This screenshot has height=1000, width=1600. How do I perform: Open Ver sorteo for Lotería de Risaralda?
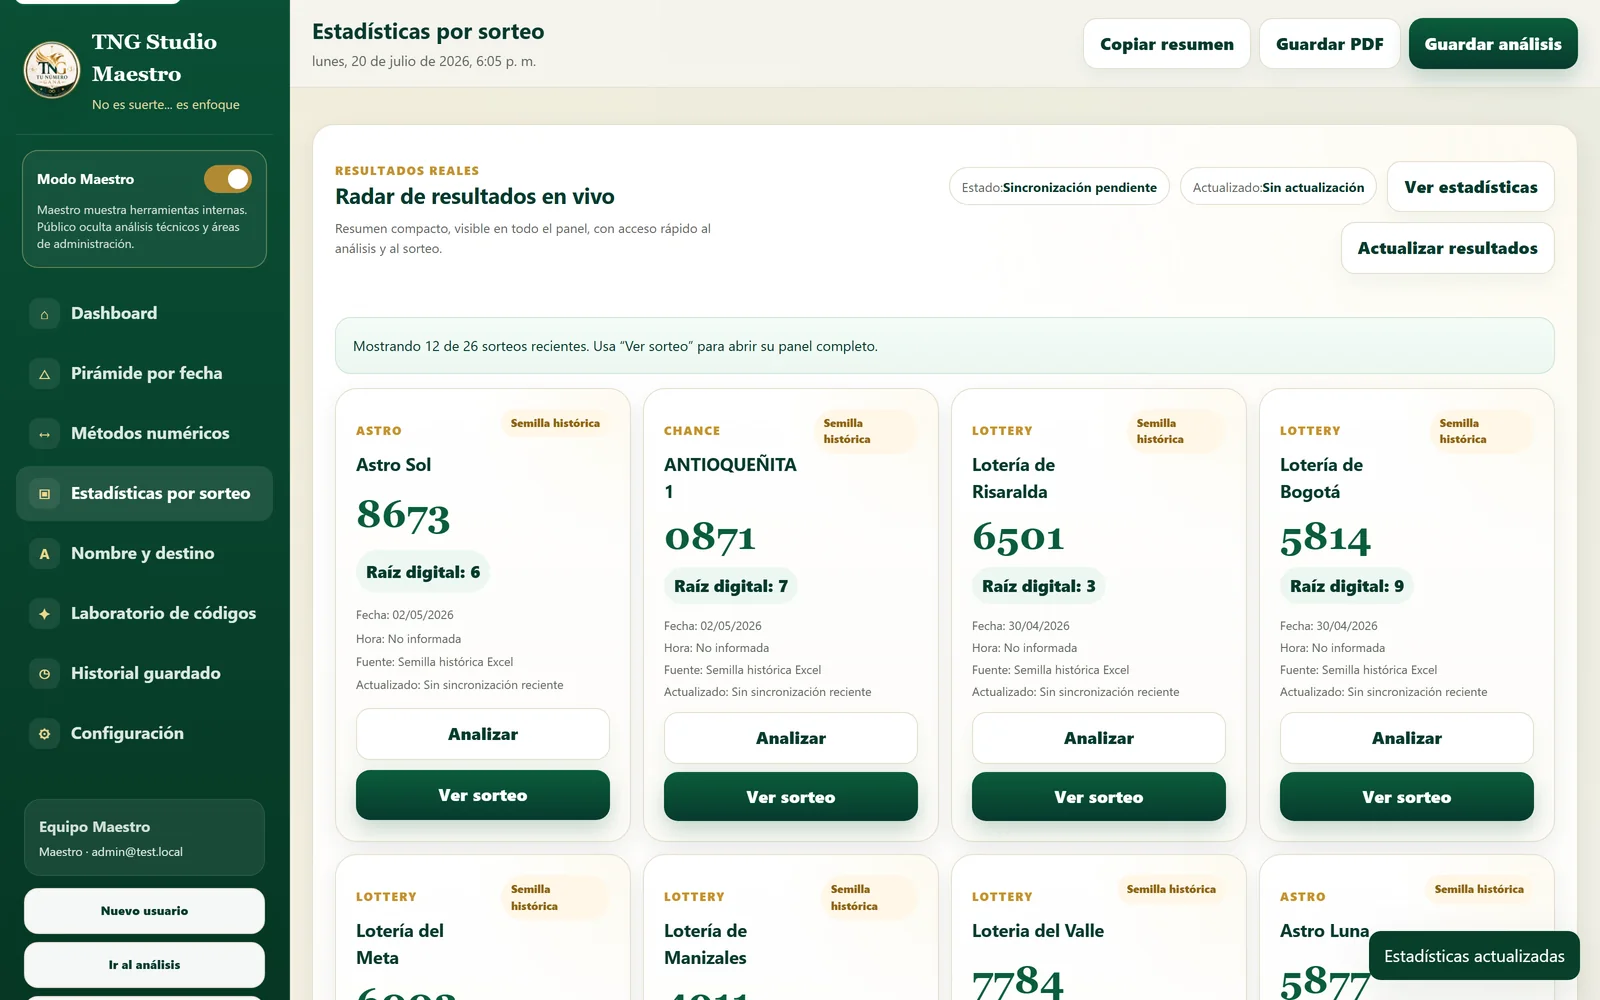pos(1099,797)
